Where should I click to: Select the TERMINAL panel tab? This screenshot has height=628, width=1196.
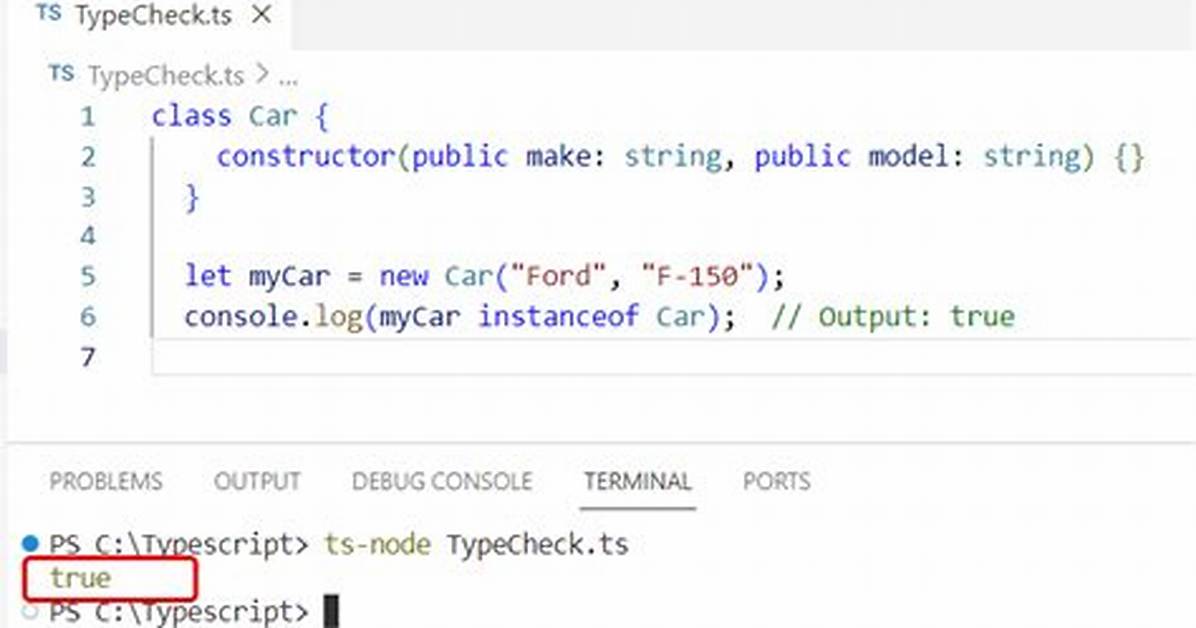pos(638,481)
